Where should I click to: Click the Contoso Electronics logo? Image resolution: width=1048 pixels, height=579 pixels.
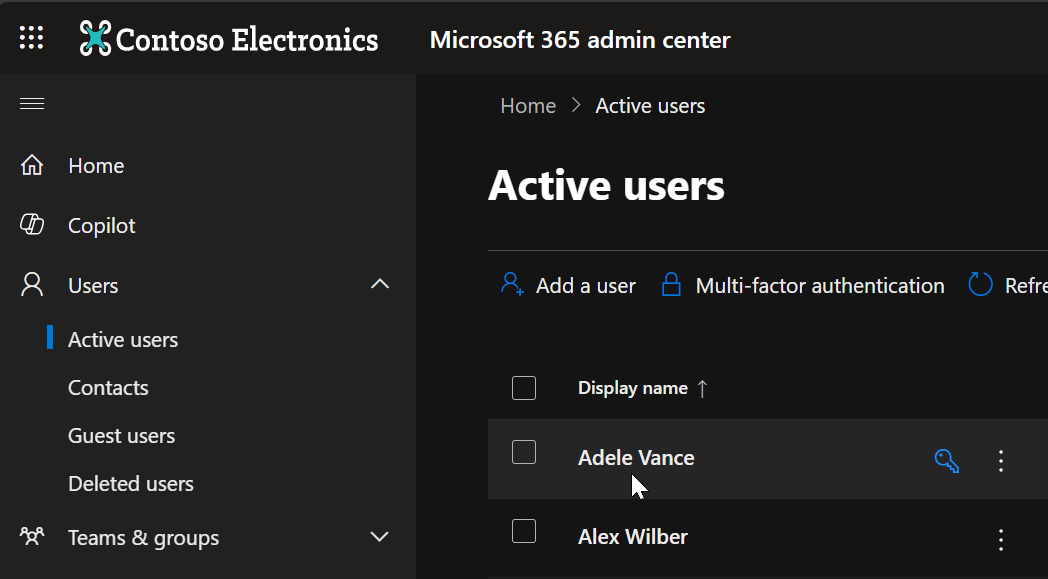(x=229, y=38)
